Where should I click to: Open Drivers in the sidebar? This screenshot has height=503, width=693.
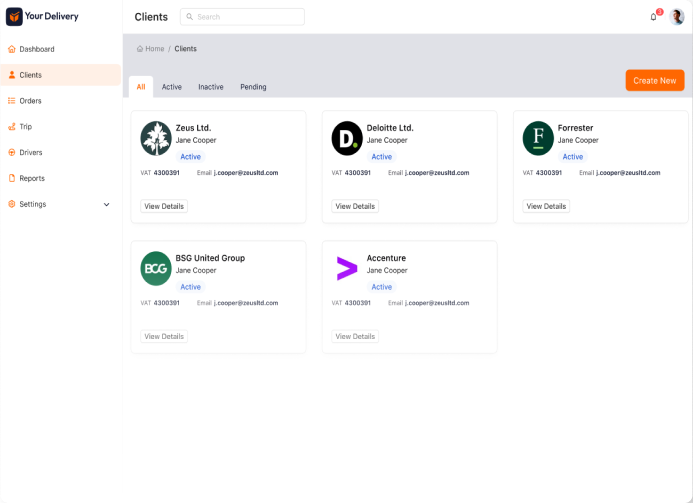[61, 152]
